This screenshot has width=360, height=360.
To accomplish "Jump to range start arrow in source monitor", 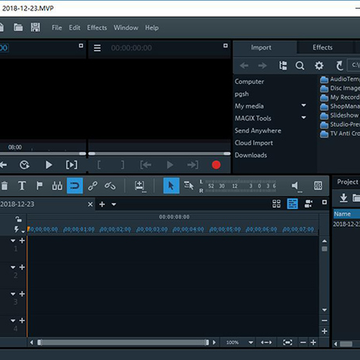I will point(146,165).
